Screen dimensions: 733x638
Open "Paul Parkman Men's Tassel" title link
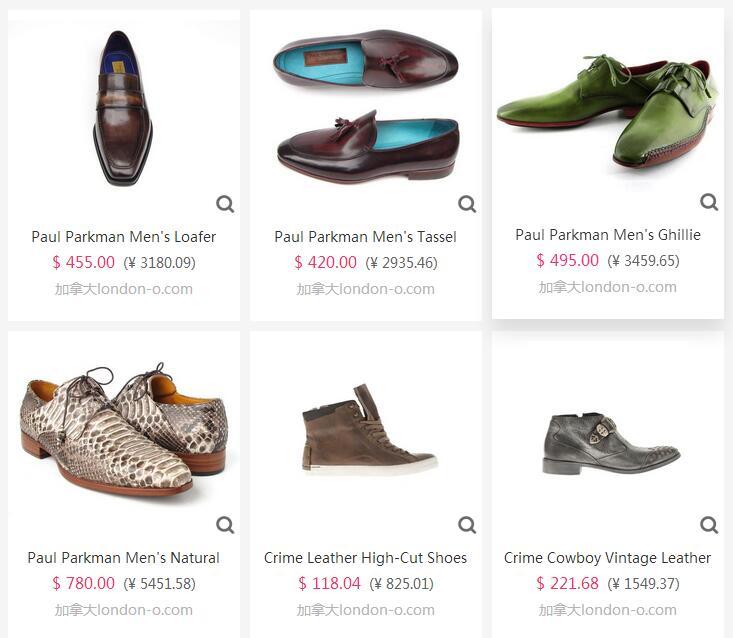pos(366,237)
